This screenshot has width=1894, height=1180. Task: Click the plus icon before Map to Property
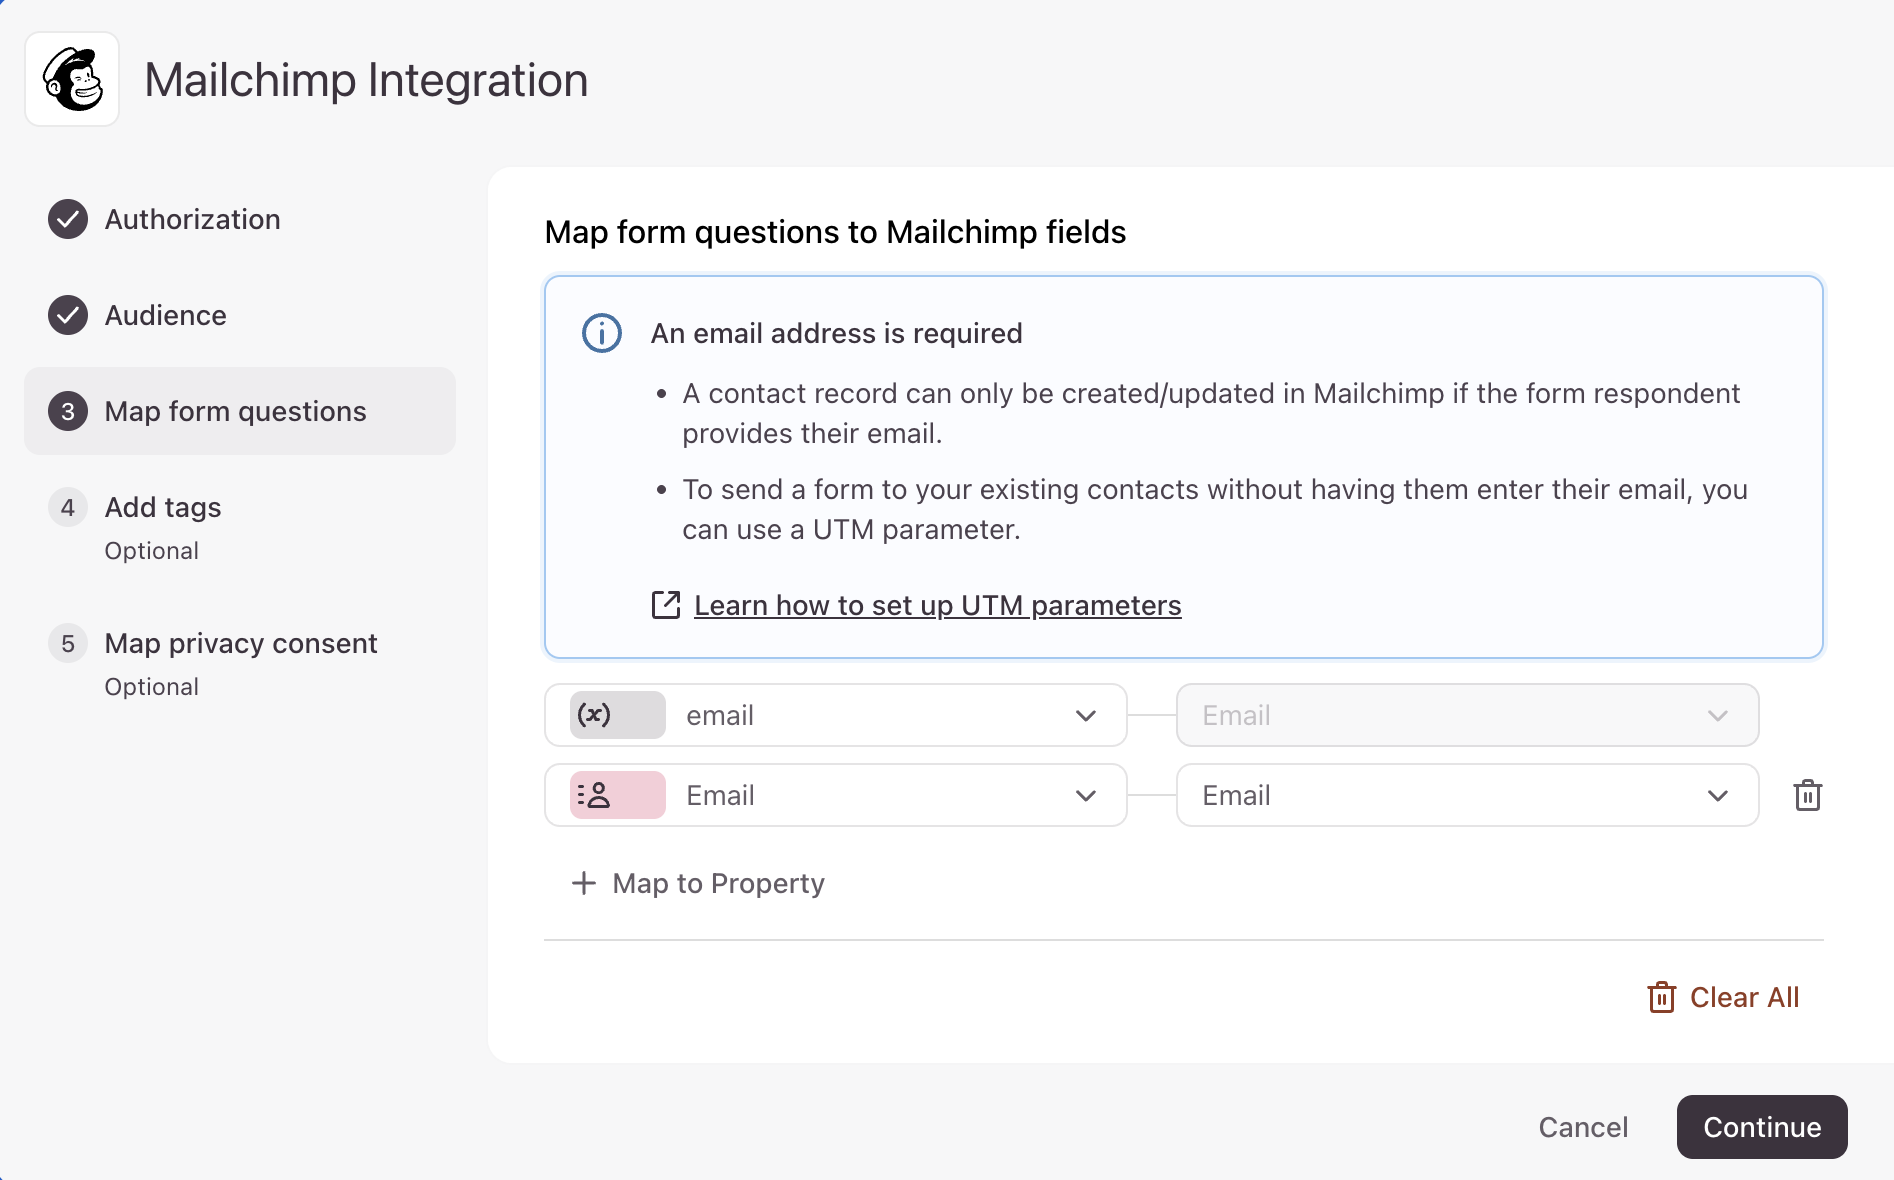[x=584, y=883]
